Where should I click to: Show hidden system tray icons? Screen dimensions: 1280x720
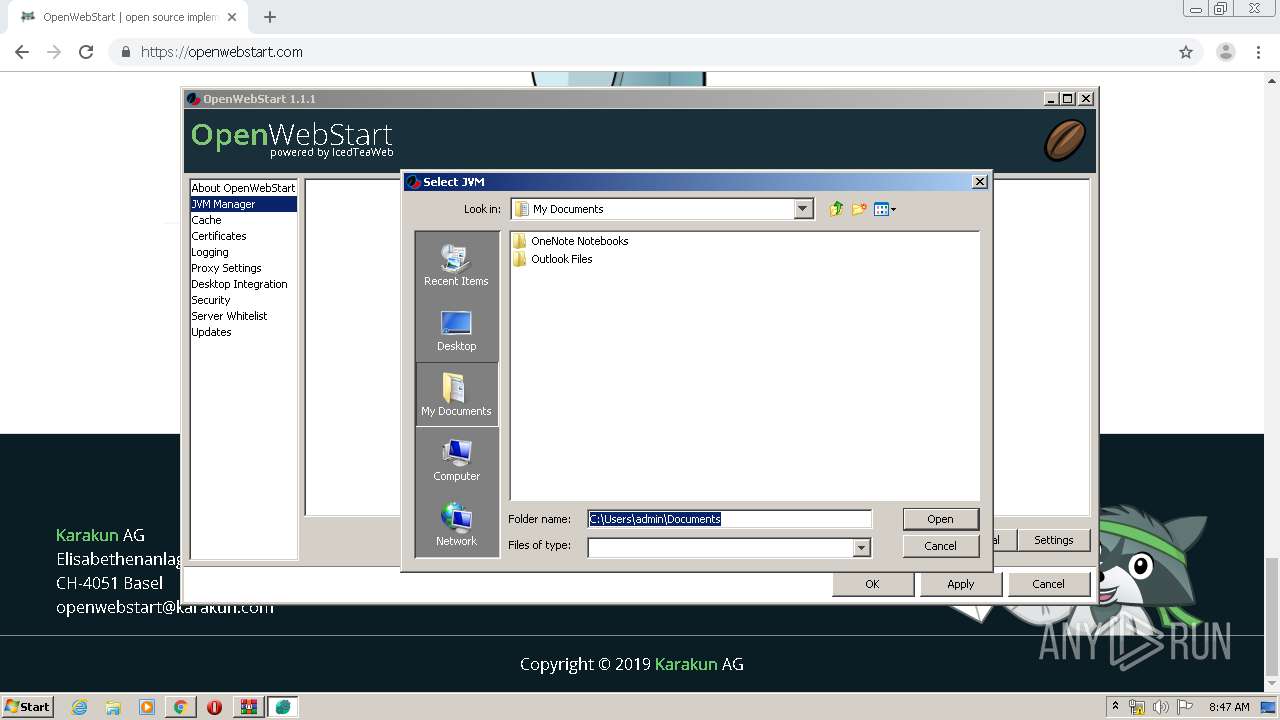(1115, 707)
